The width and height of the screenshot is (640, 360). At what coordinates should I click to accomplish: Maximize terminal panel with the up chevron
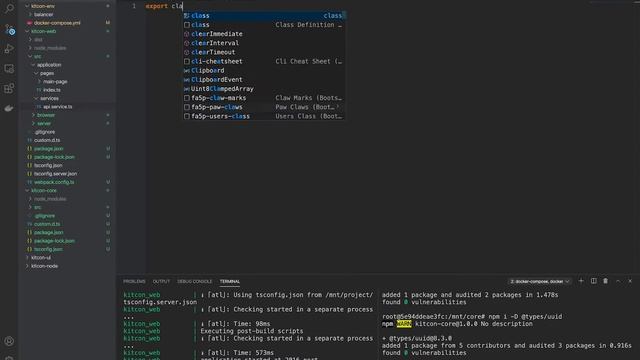click(618, 281)
